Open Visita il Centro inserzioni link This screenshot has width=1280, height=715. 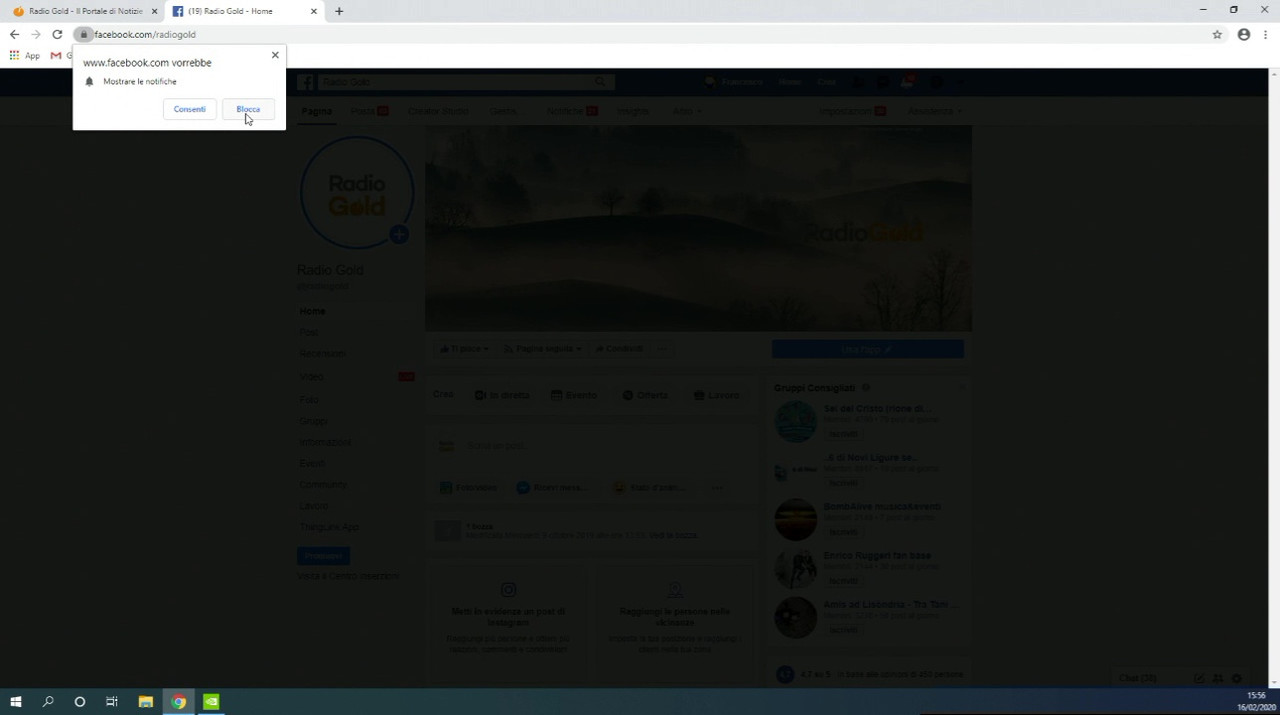click(348, 576)
